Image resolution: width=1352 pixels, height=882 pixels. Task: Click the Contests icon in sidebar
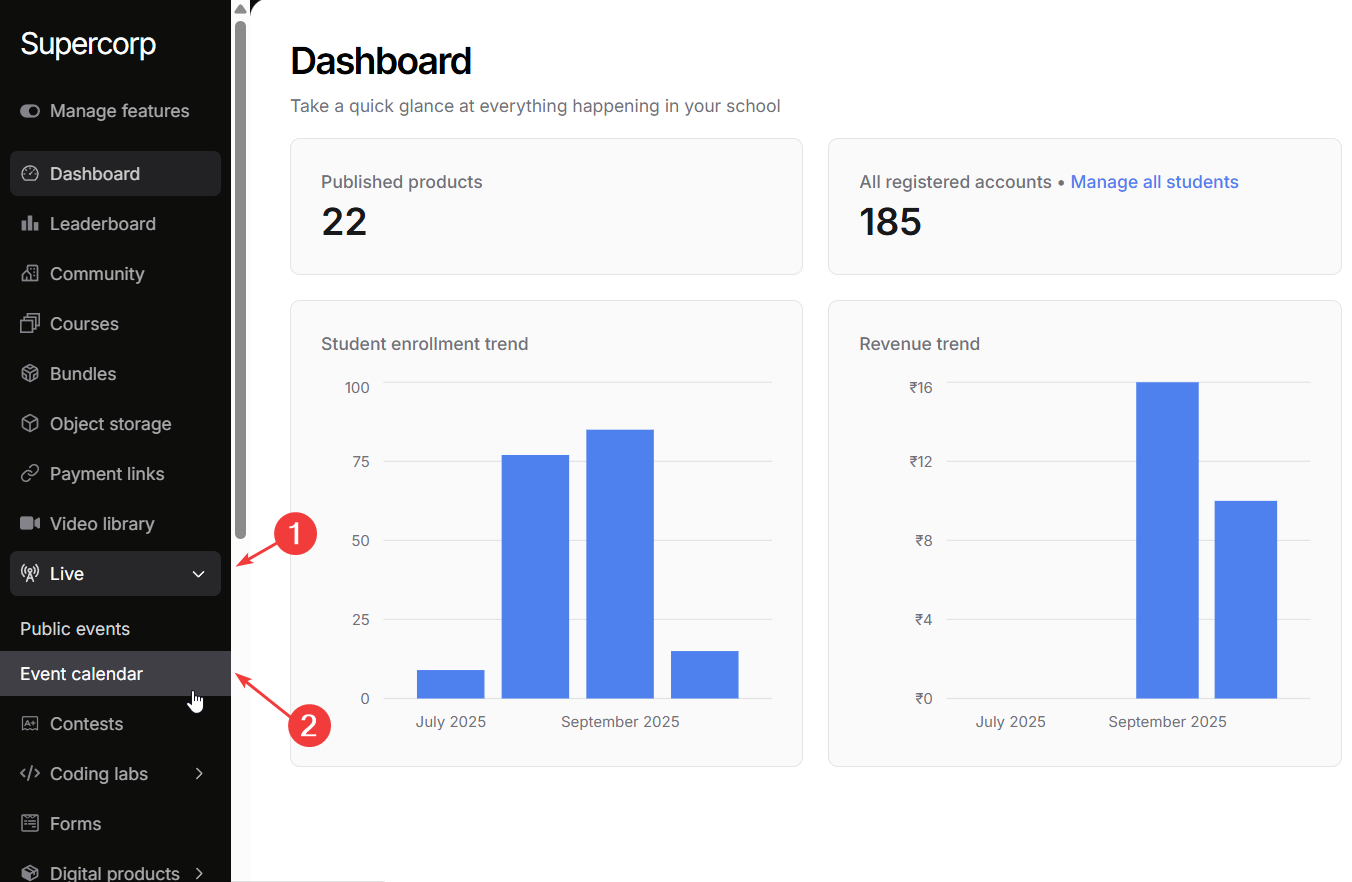pos(30,724)
